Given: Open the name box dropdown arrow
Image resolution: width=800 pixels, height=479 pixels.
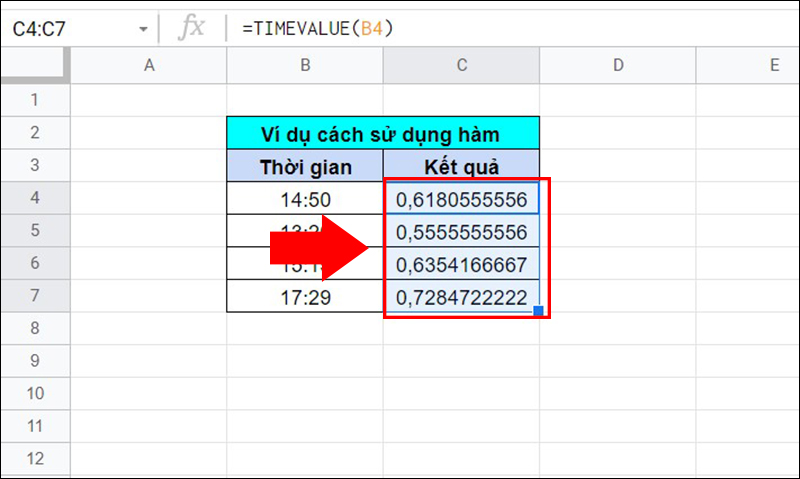Looking at the screenshot, I should coord(144,29).
